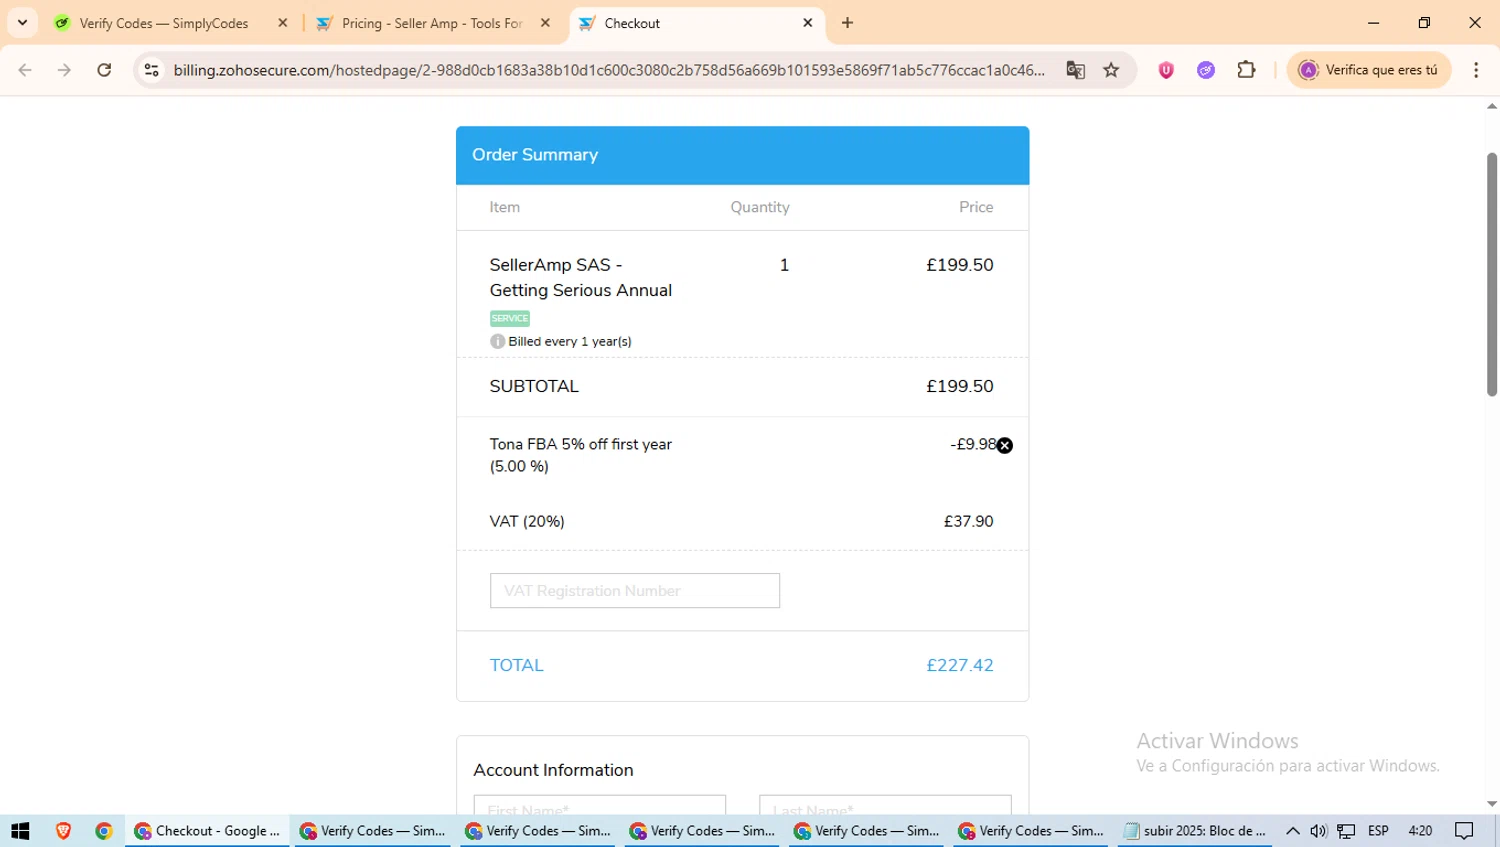The width and height of the screenshot is (1500, 847).
Task: Open the network icon in system tray
Action: tap(1347, 831)
